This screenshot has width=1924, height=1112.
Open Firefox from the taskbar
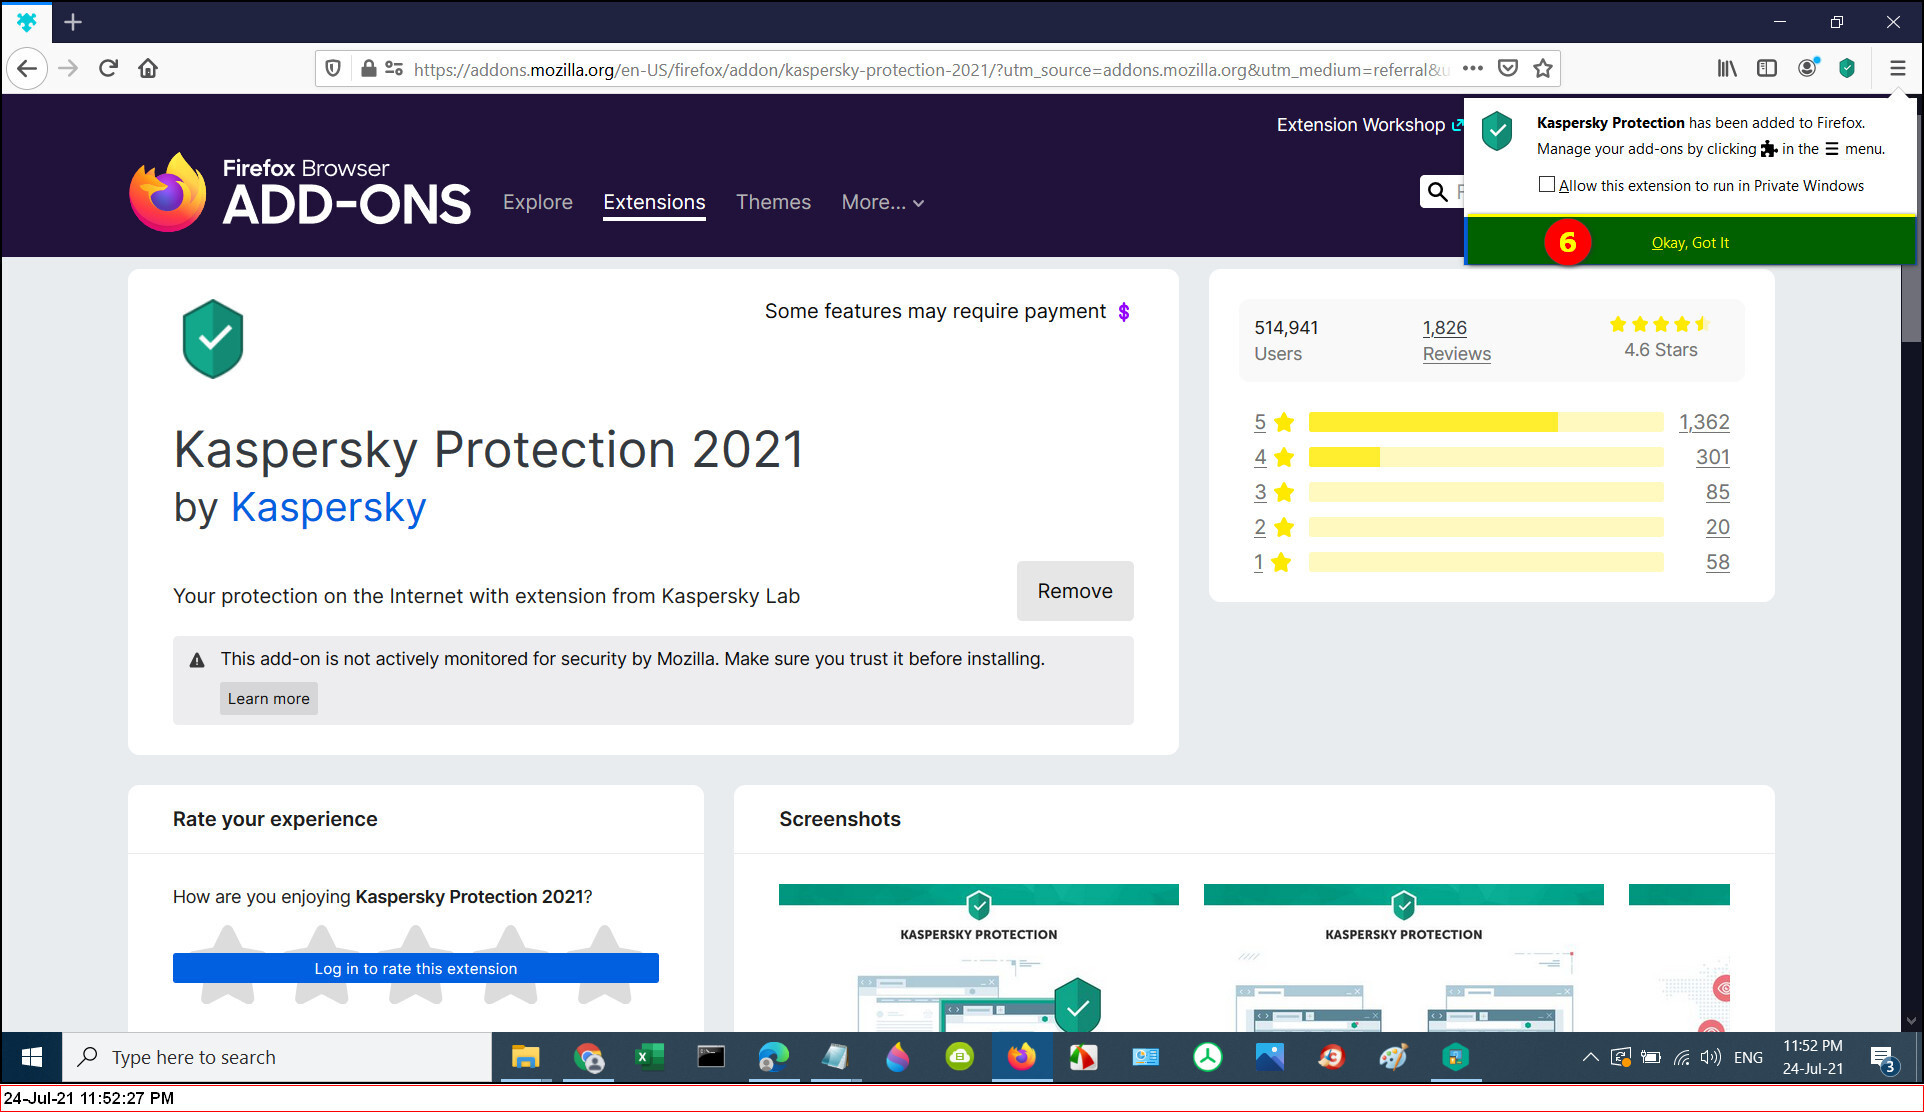point(1021,1057)
